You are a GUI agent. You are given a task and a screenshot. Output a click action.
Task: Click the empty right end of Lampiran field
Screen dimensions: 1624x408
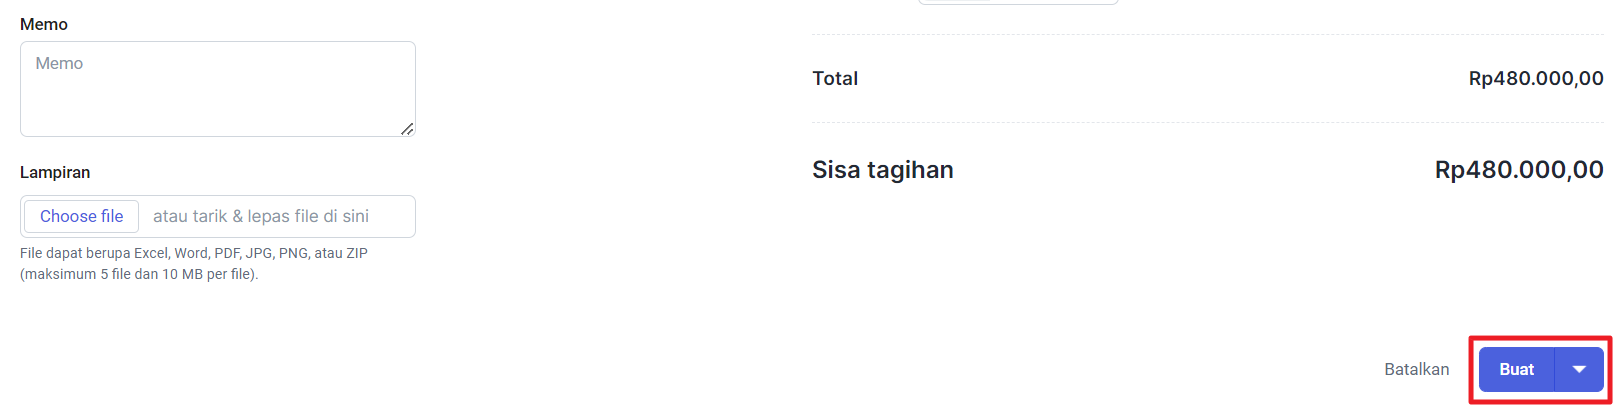[395, 216]
